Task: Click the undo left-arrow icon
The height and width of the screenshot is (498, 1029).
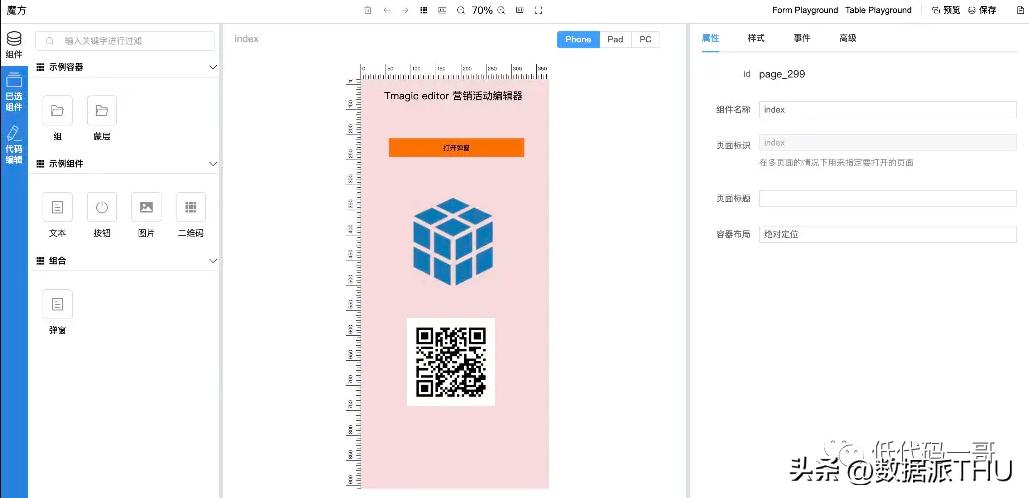Action: [x=387, y=10]
